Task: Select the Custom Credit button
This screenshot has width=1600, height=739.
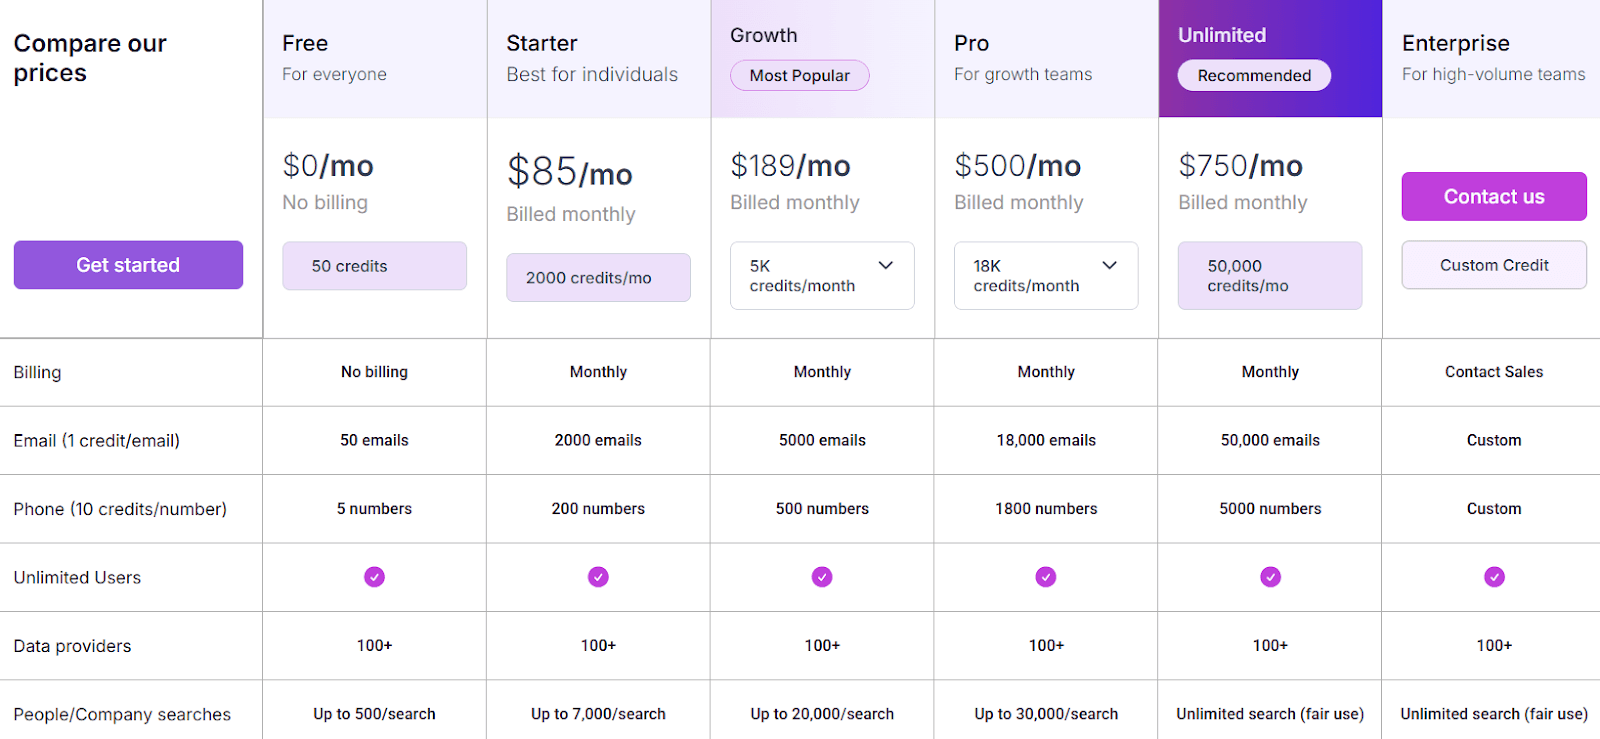Action: pyautogui.click(x=1494, y=265)
